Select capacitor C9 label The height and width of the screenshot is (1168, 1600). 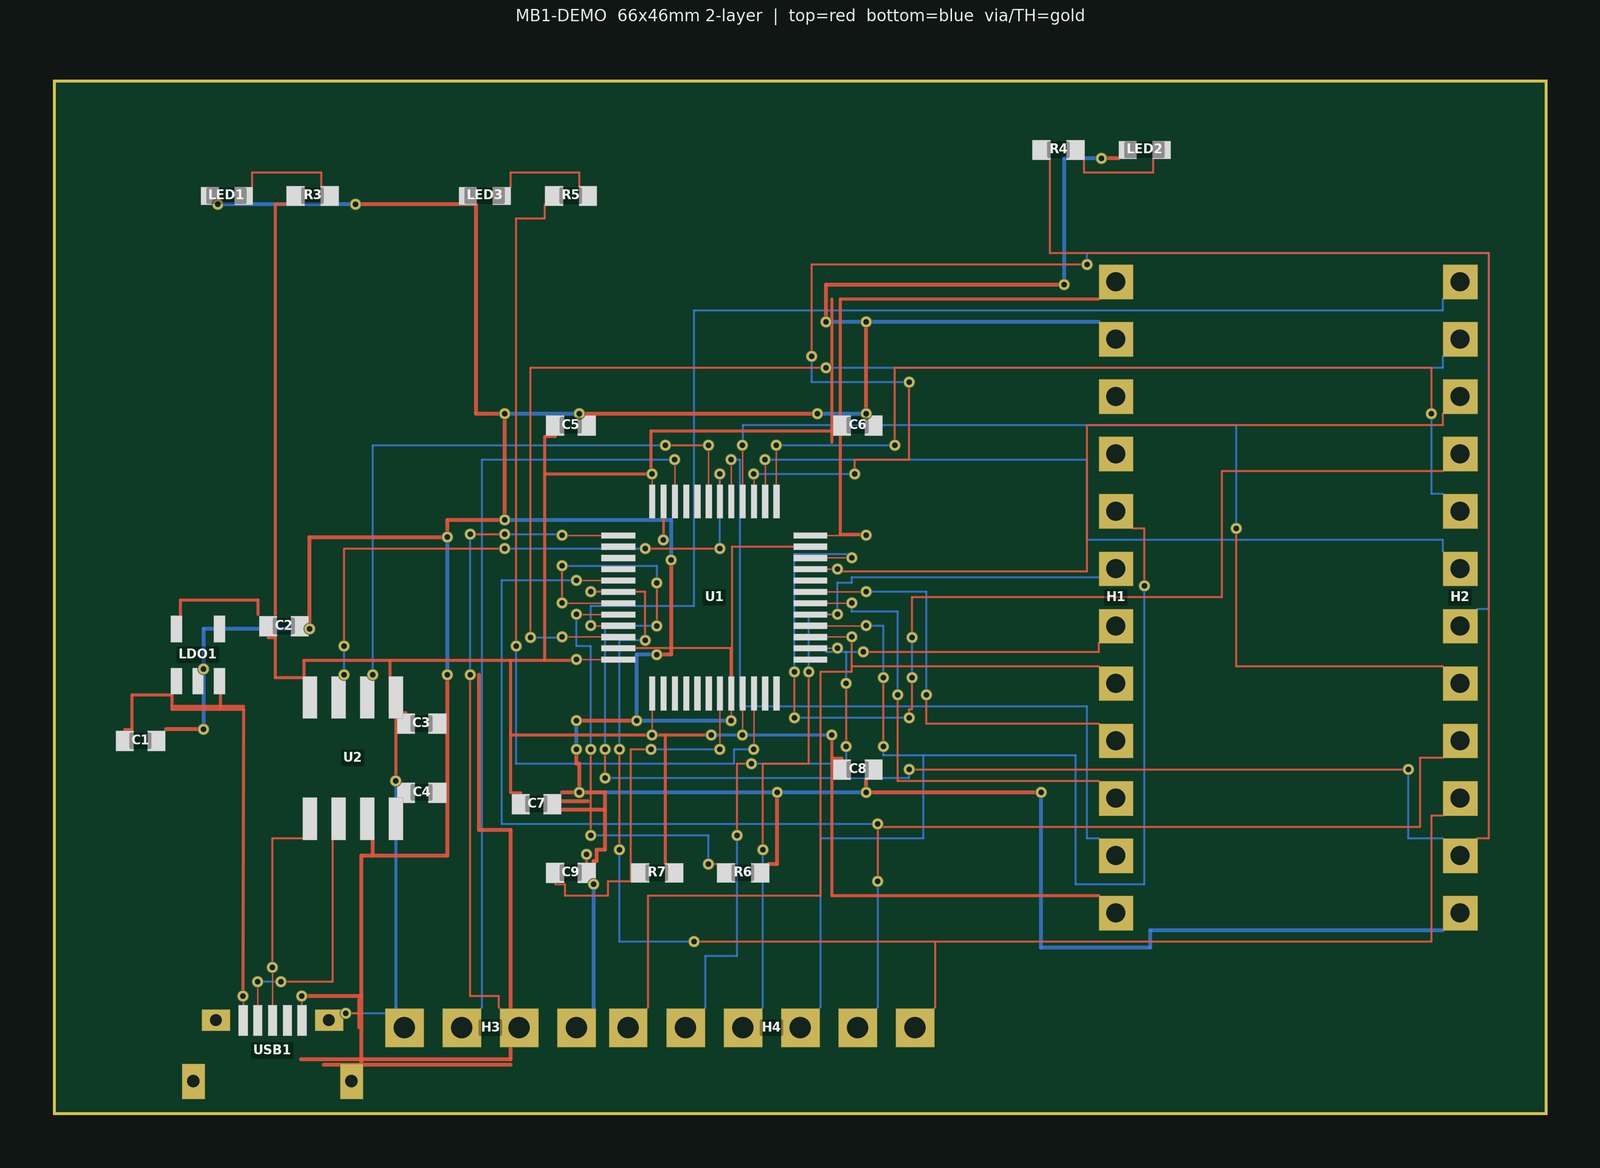coord(570,872)
